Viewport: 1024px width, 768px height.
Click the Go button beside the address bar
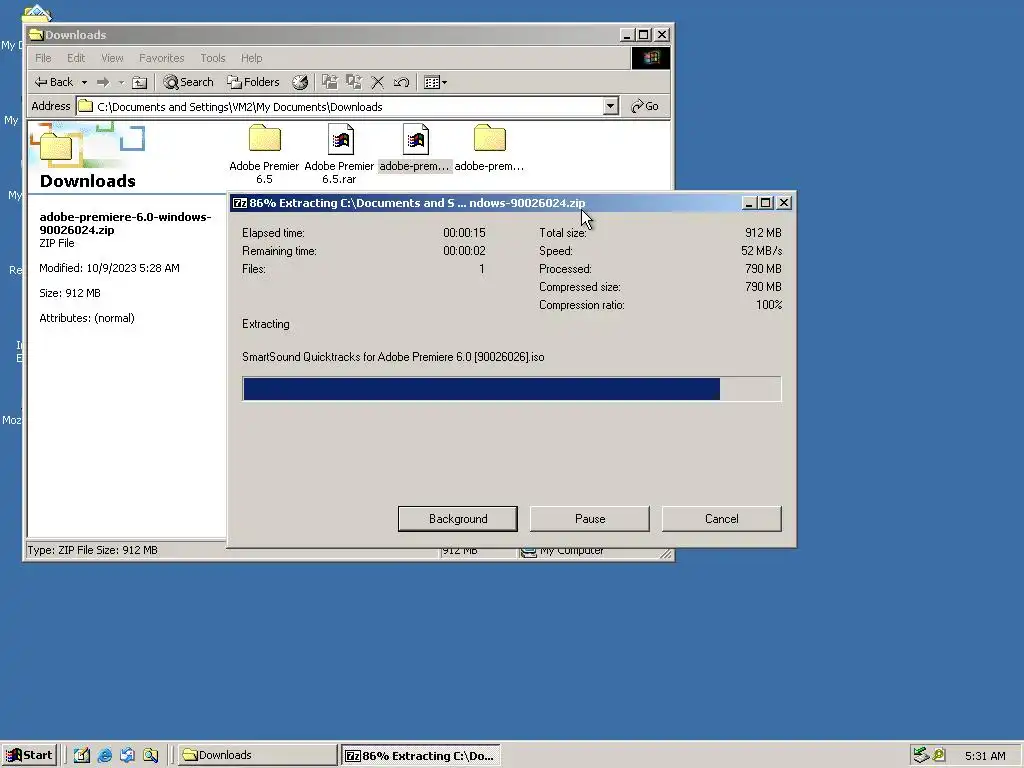645,106
